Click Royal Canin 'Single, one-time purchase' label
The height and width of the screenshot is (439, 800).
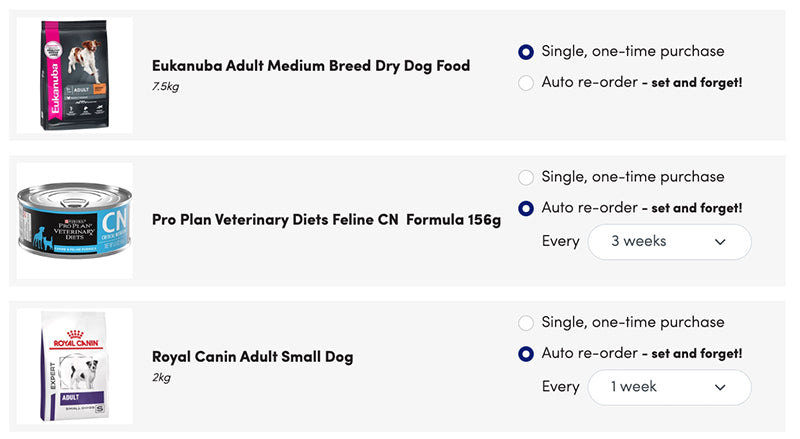click(x=632, y=322)
